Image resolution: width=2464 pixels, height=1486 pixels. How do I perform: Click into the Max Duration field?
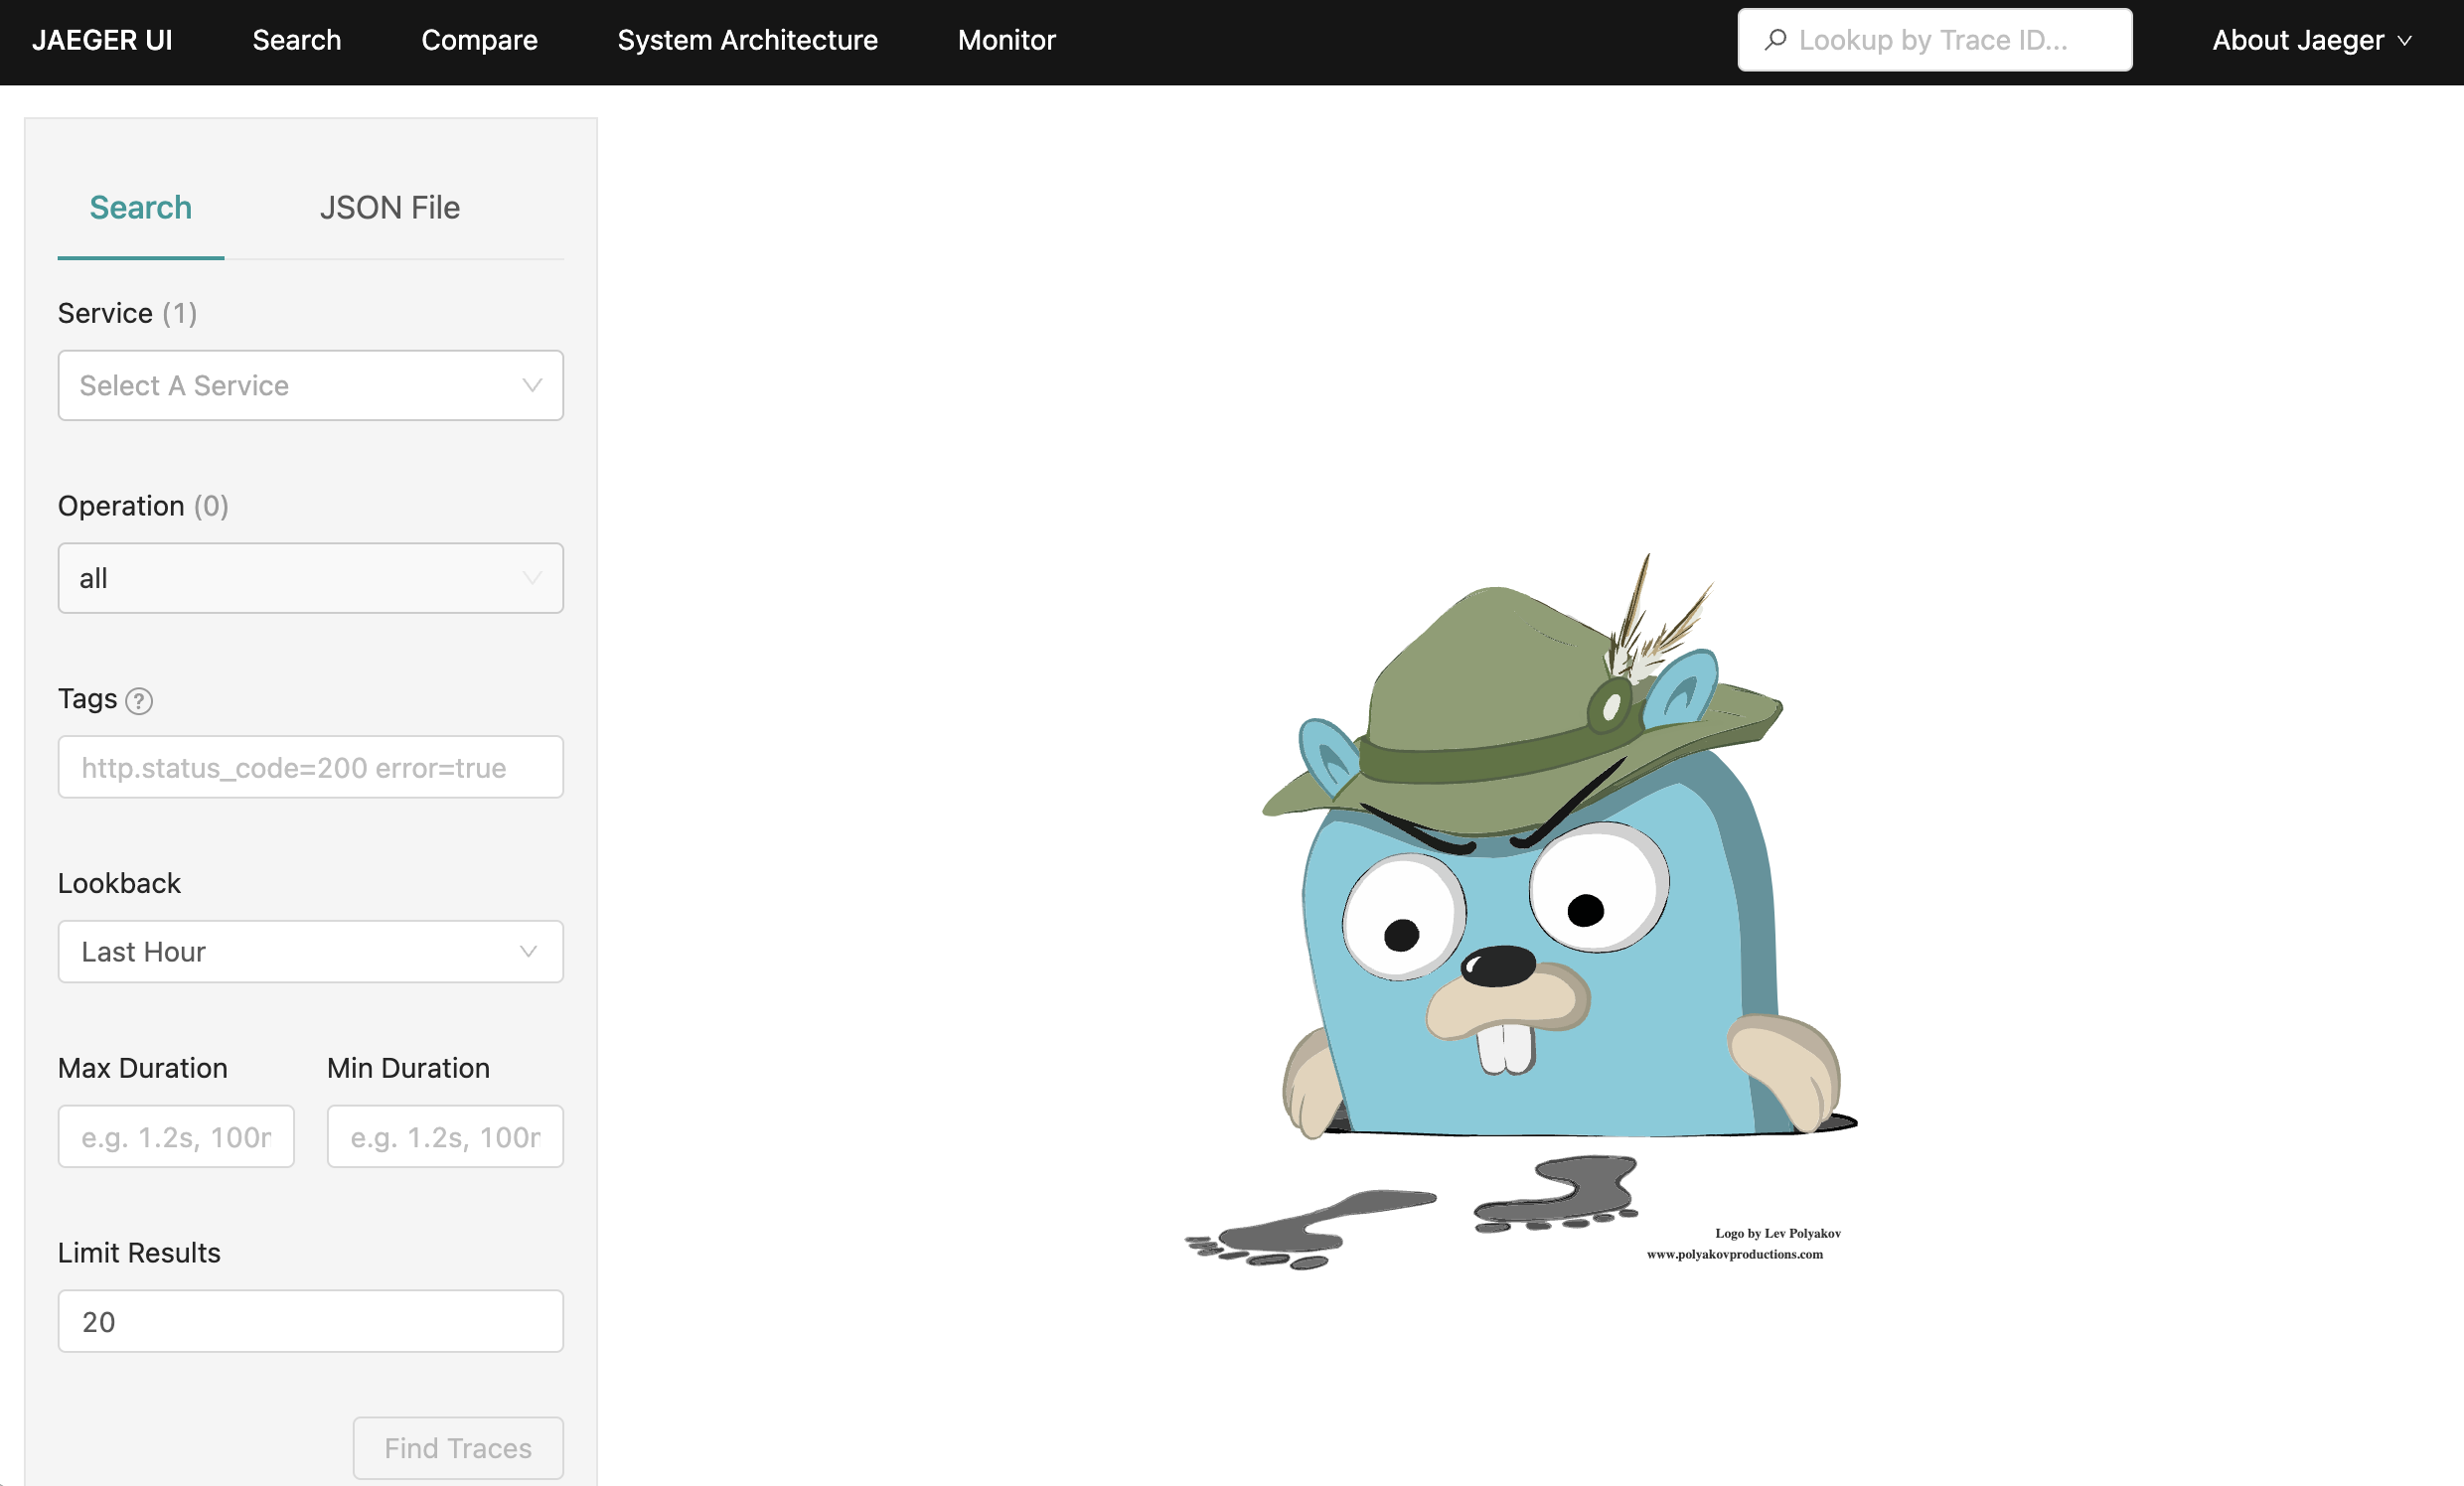(176, 1136)
